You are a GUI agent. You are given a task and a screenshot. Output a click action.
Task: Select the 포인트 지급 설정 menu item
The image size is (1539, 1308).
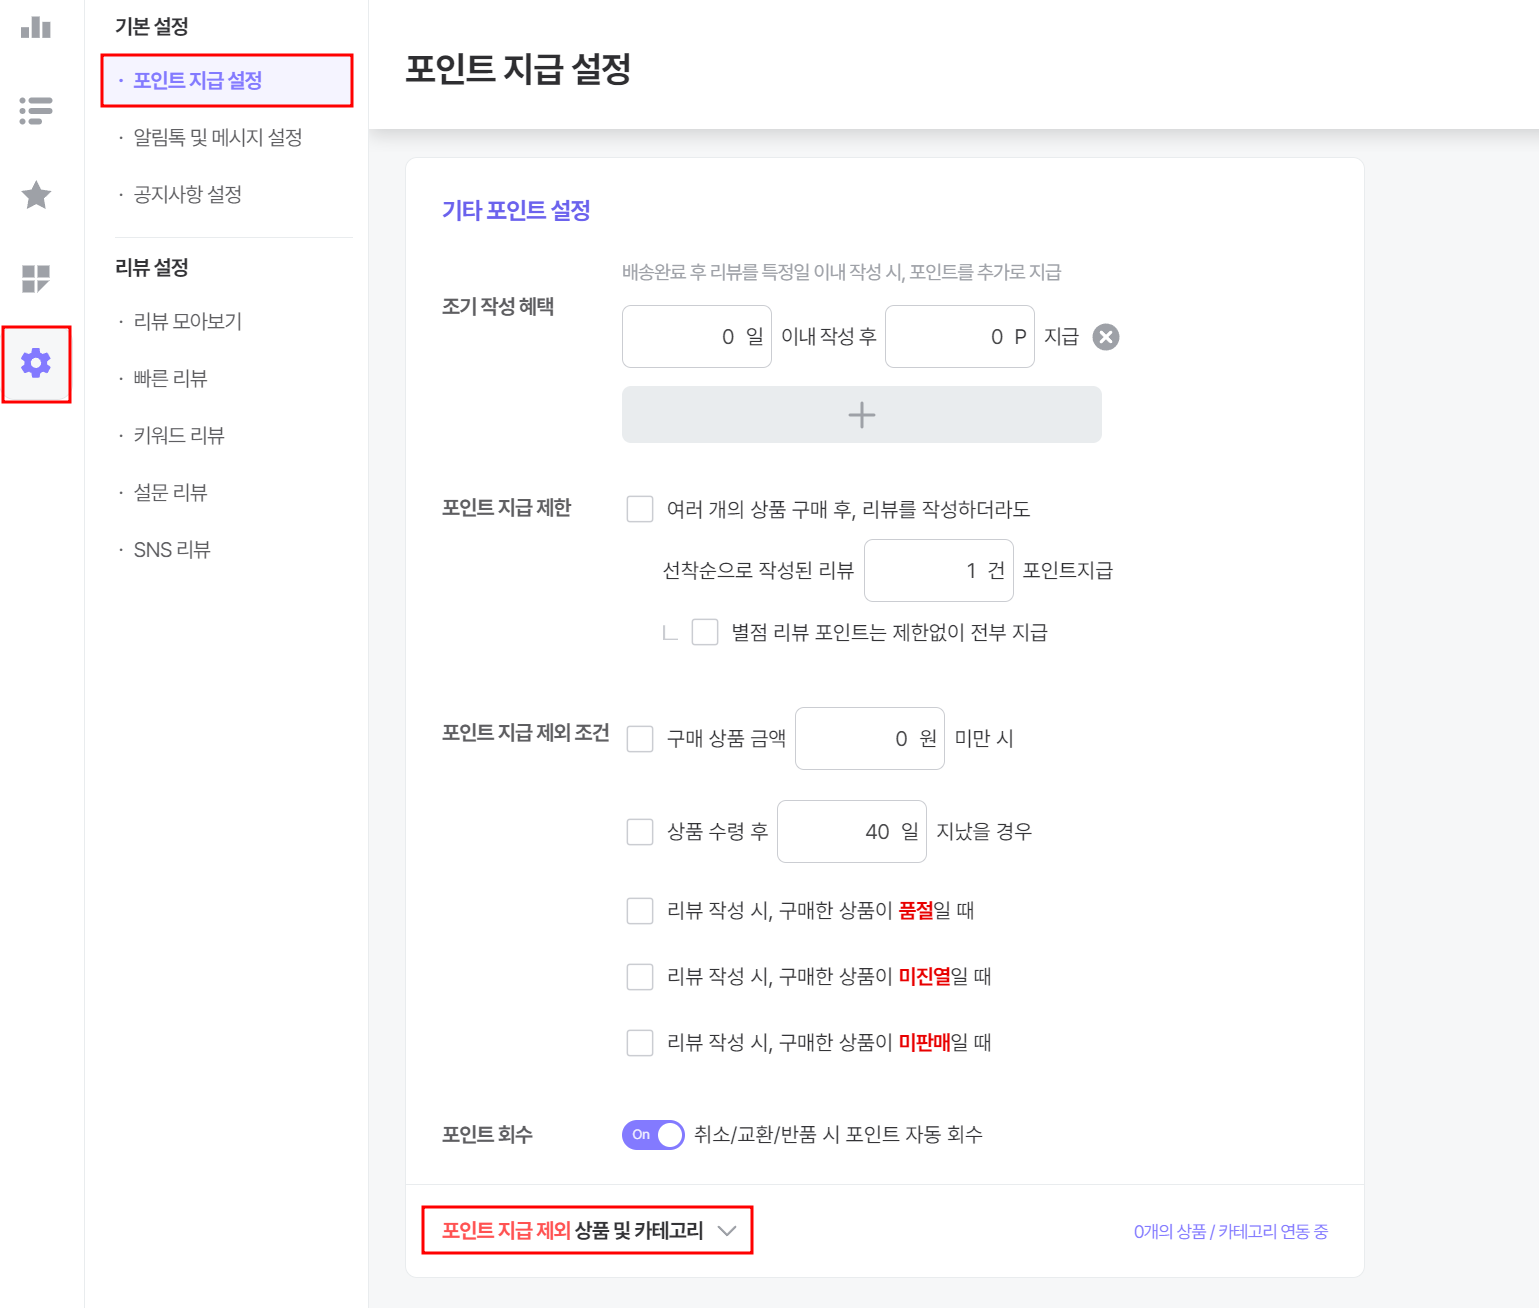(x=198, y=80)
